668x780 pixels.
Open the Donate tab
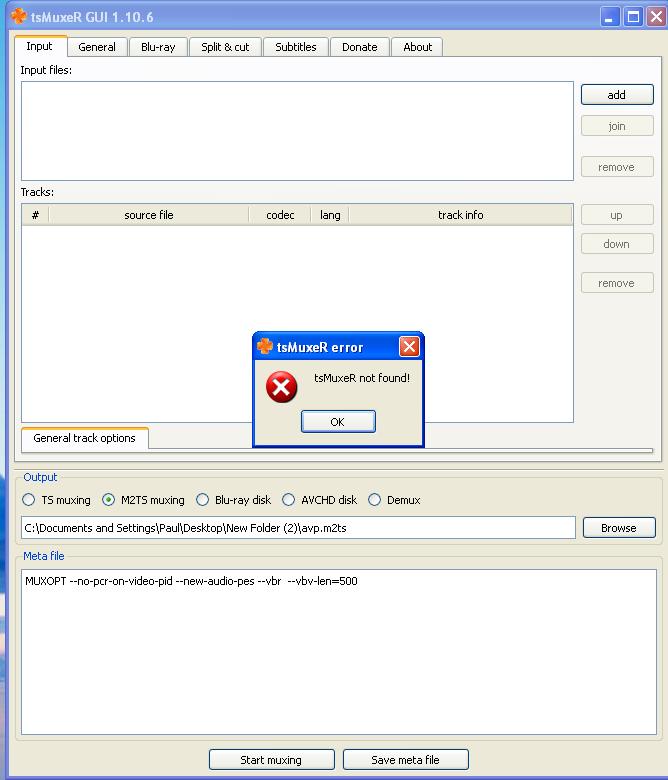tap(360, 47)
